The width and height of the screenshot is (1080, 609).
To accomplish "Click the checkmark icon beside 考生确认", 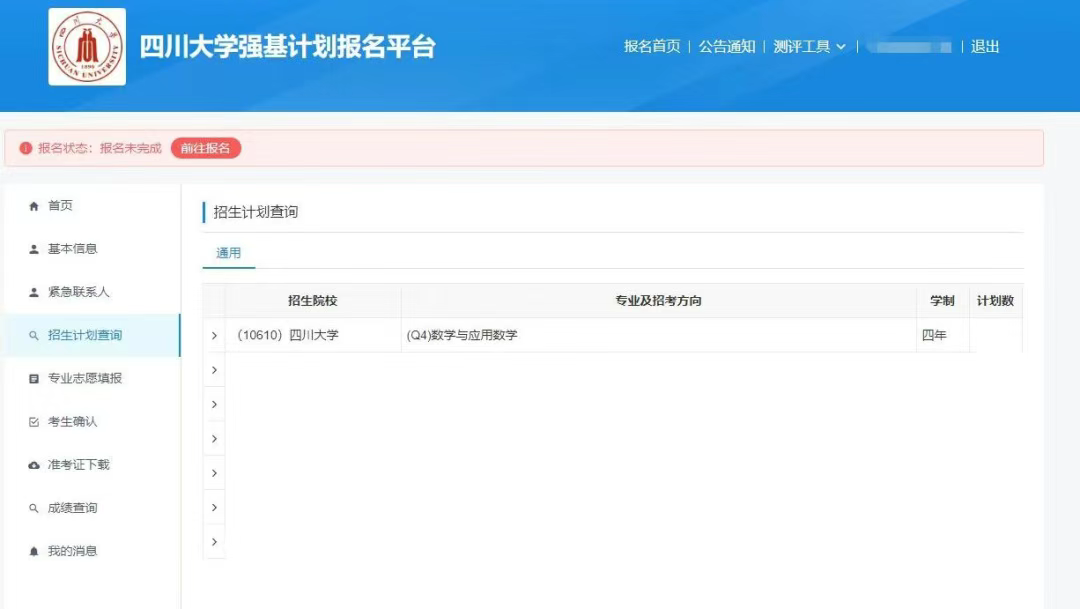I will click(x=34, y=422).
